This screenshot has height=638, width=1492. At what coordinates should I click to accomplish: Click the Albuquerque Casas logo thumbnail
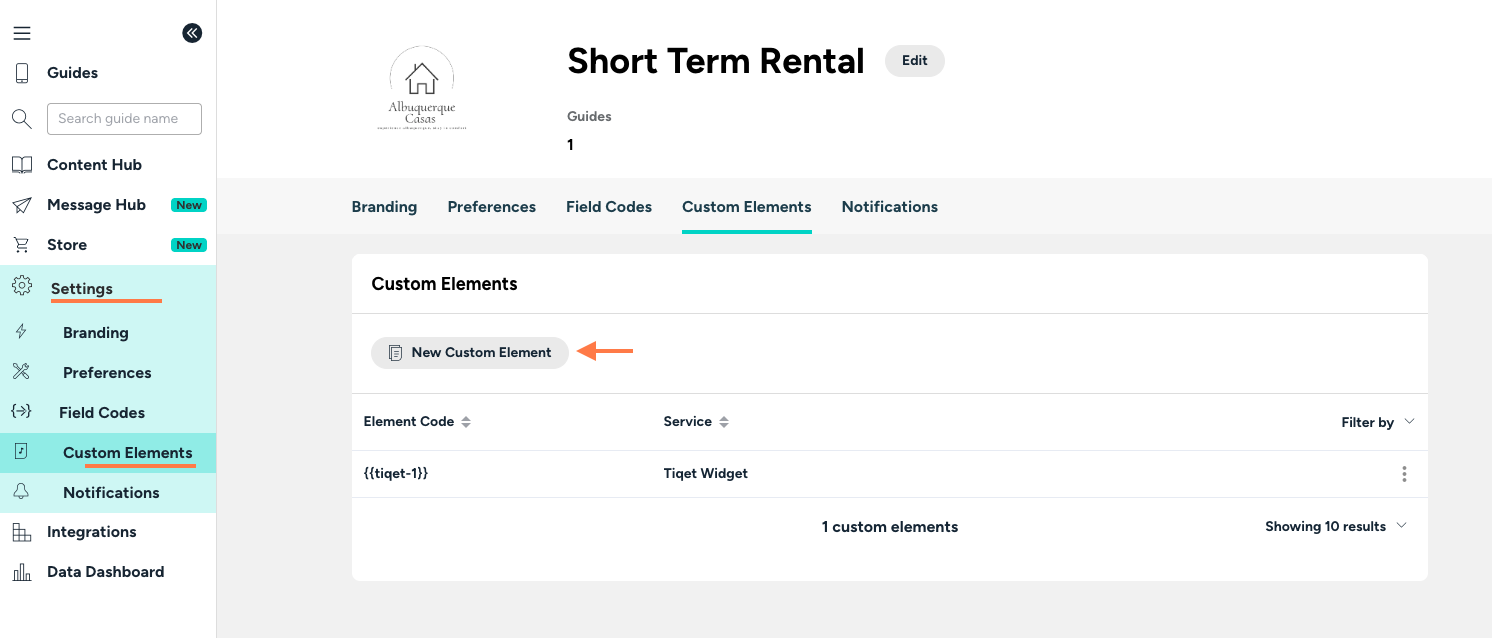click(422, 90)
